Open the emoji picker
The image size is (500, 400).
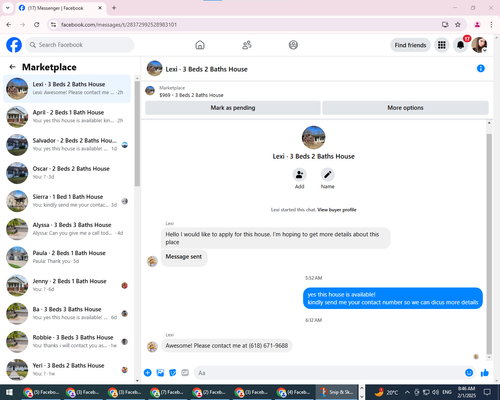click(469, 373)
